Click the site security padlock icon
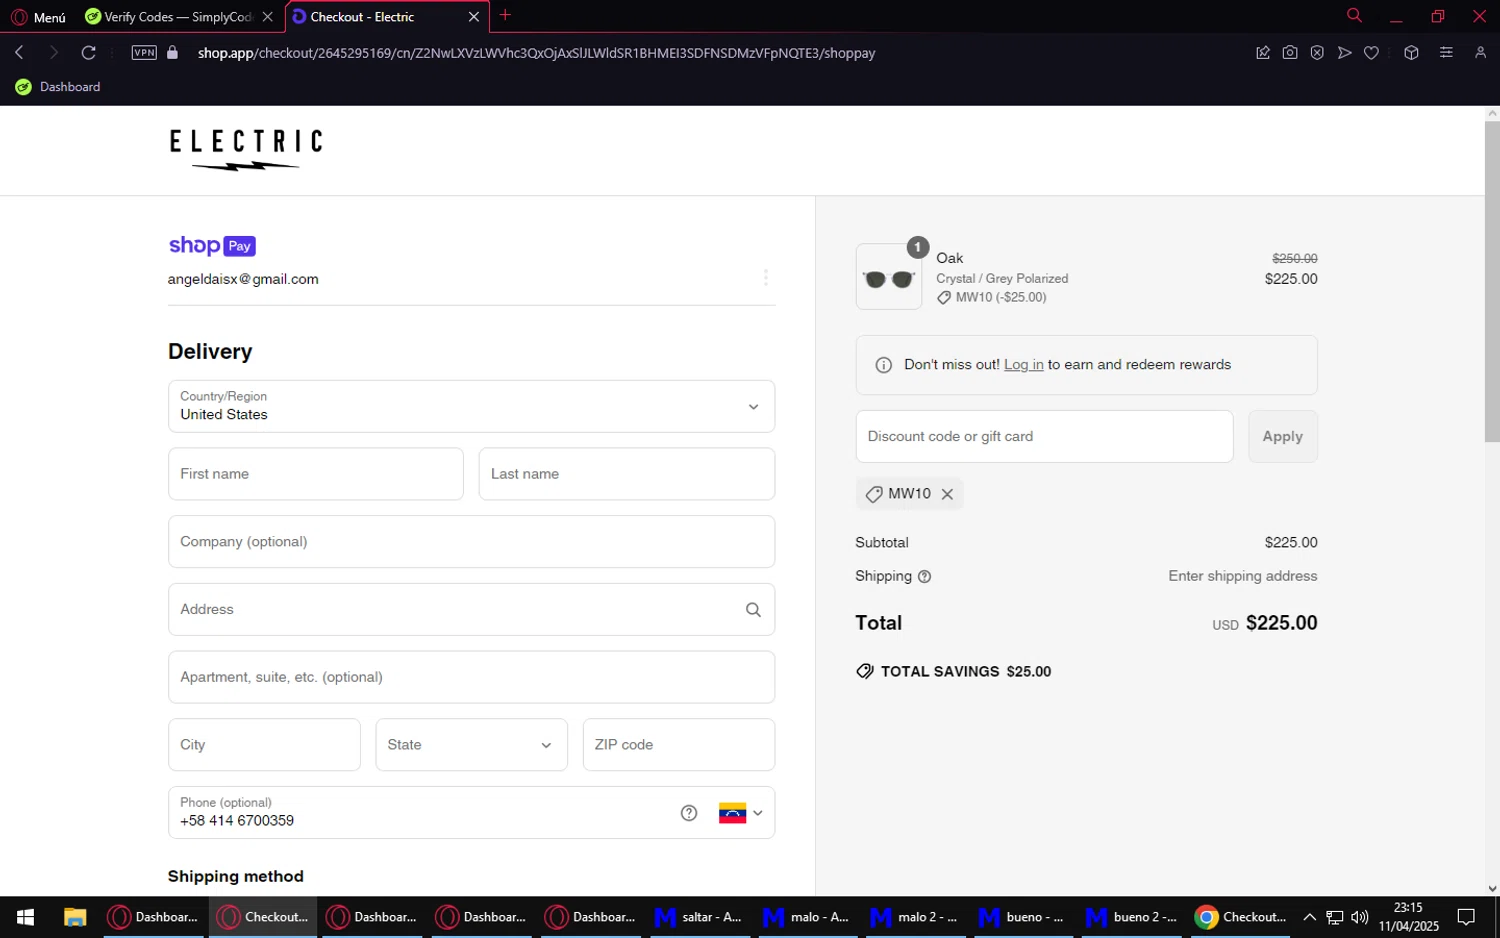This screenshot has width=1500, height=938. [x=172, y=53]
